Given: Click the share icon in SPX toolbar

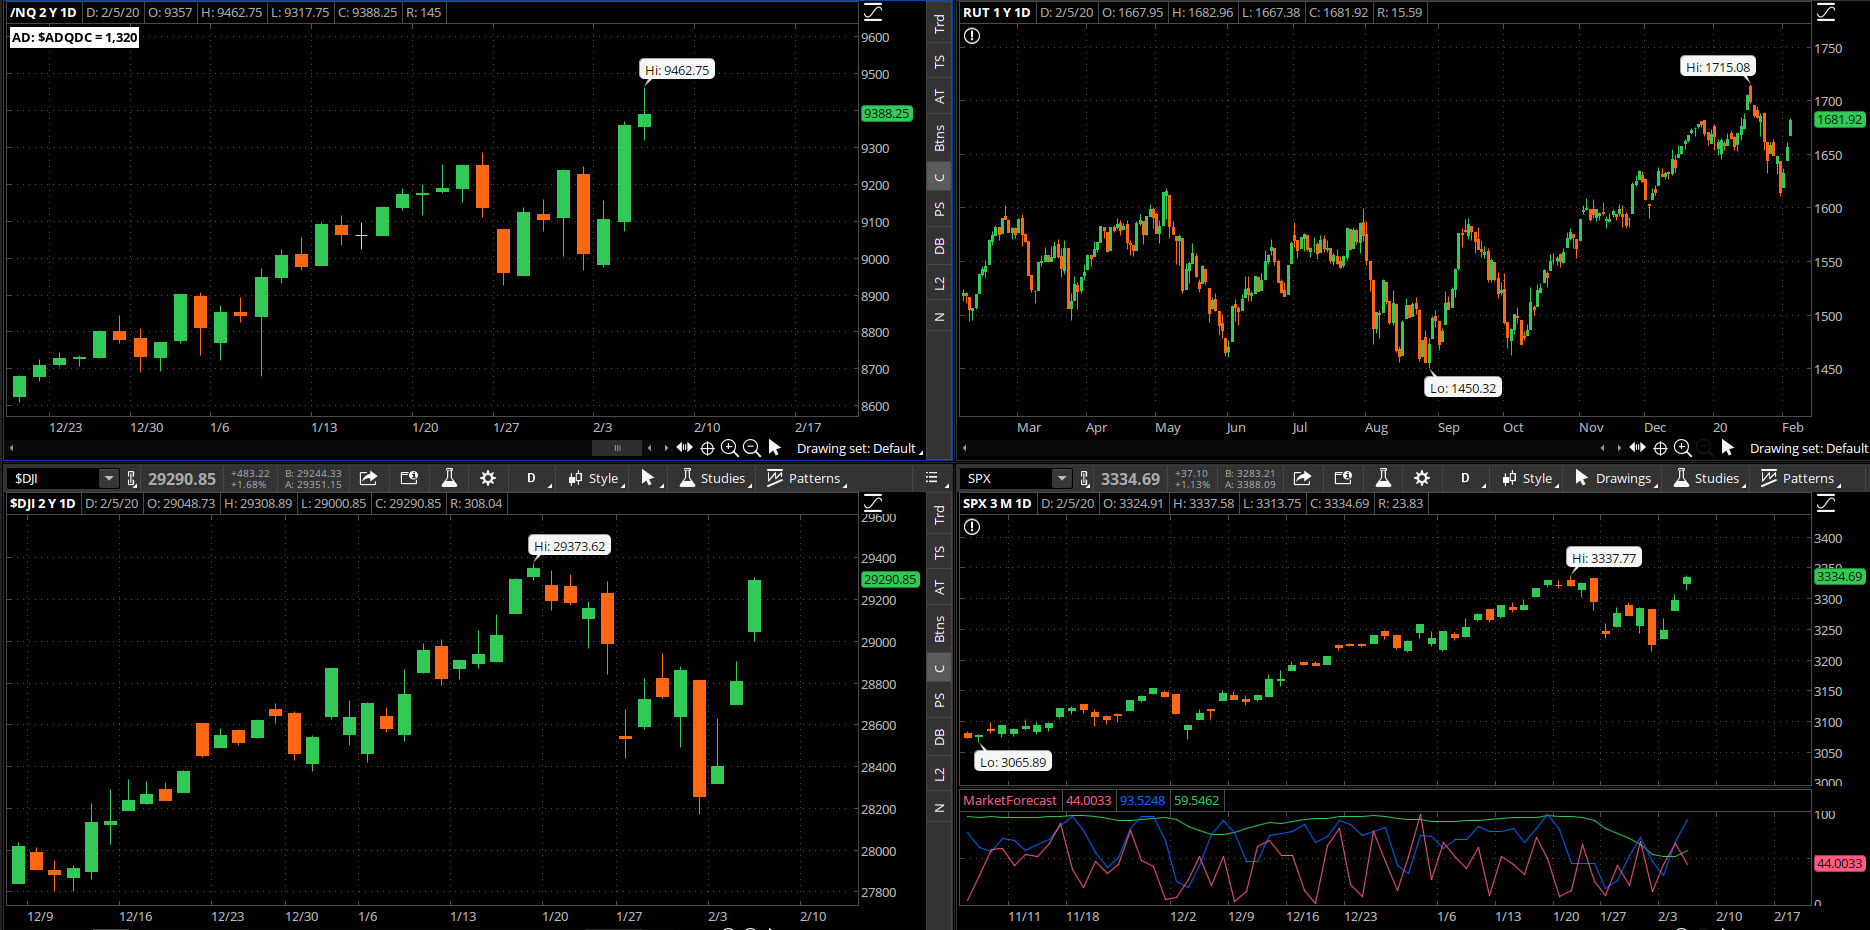Looking at the screenshot, I should 1302,478.
